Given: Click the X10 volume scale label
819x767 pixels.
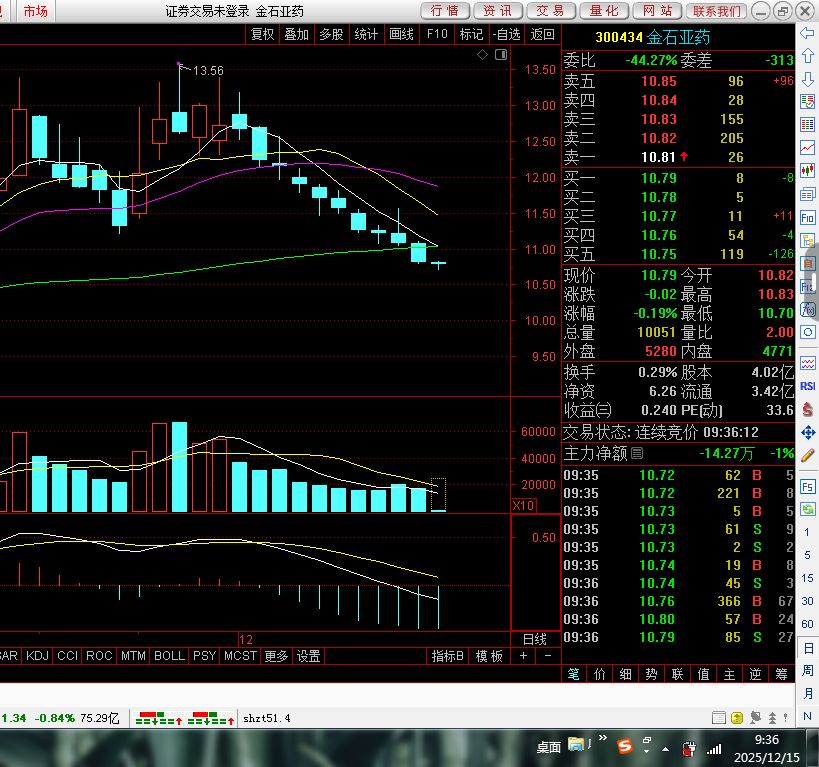Looking at the screenshot, I should (523, 505).
